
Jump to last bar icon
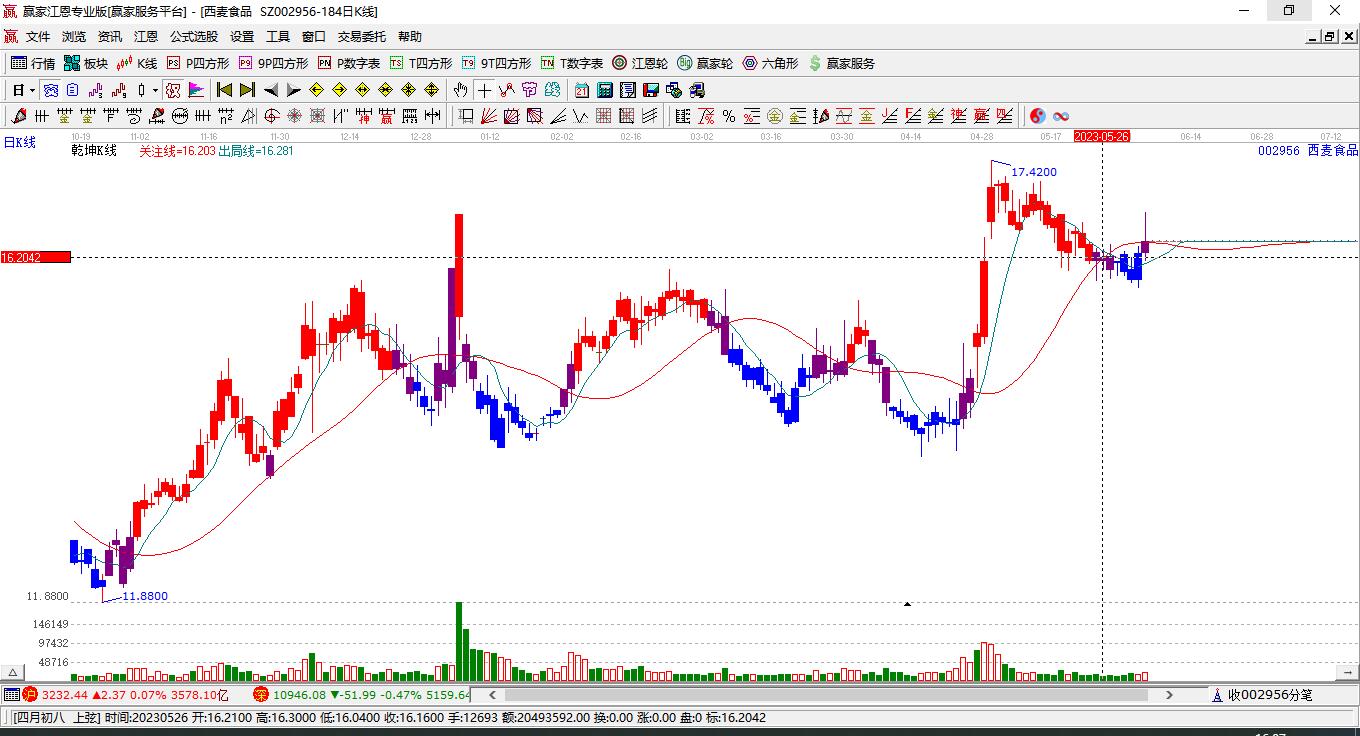[247, 90]
